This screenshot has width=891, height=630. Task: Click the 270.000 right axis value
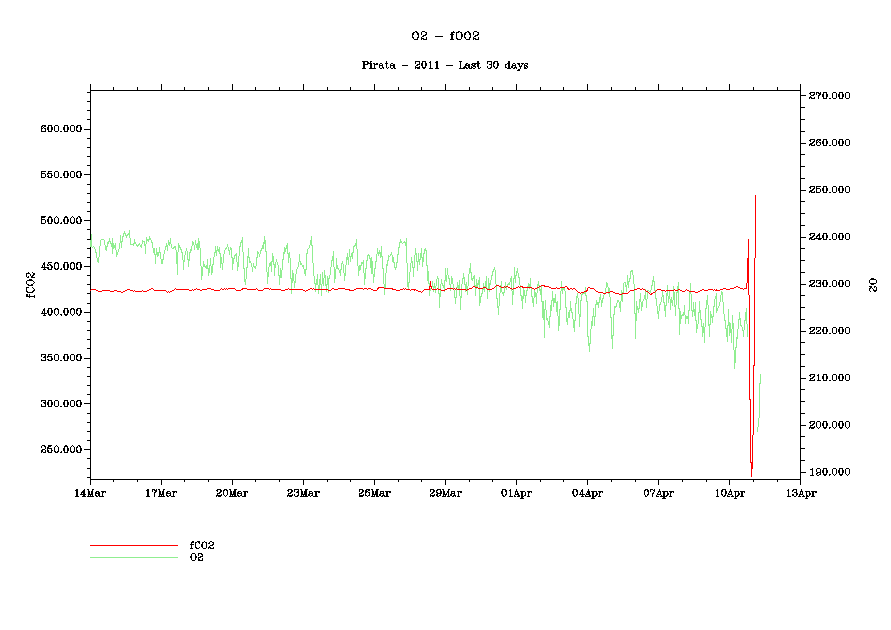829,96
